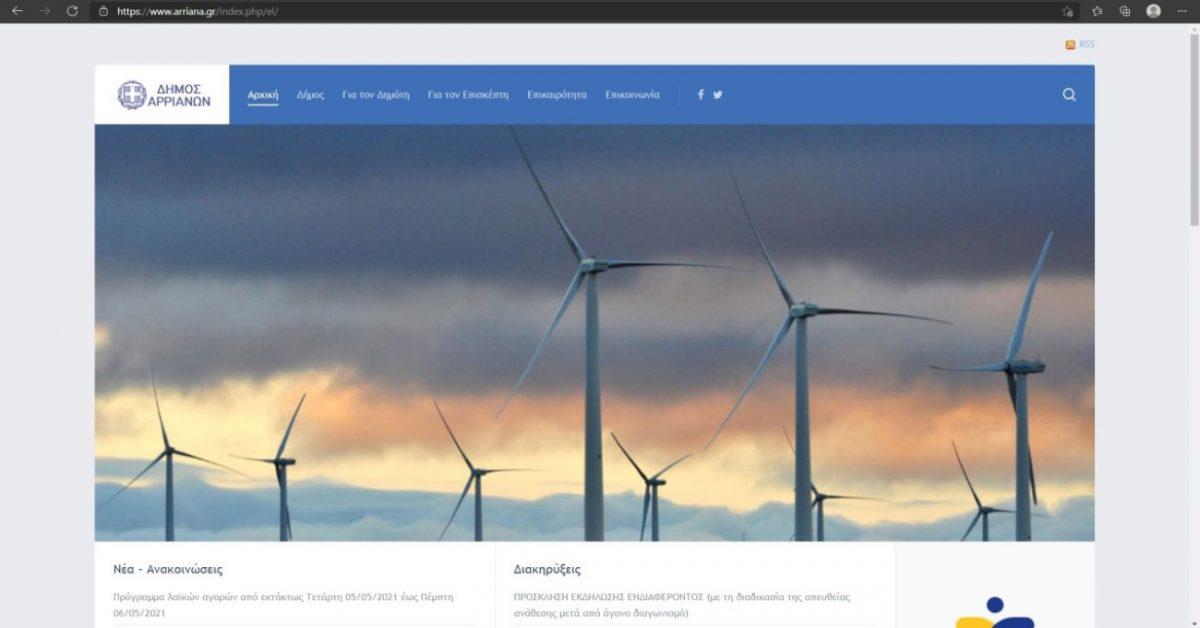Go back using browser back arrow
This screenshot has width=1200, height=628.
pos(17,11)
